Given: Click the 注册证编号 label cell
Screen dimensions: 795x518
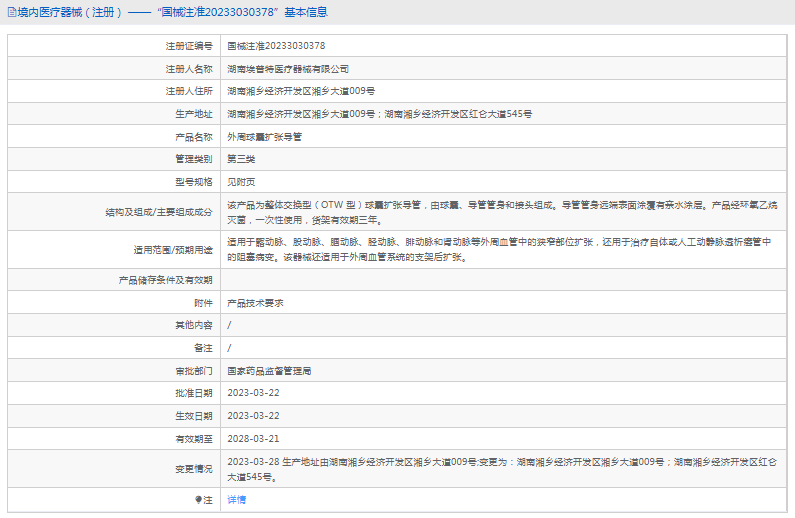Looking at the screenshot, I should 189,46.
